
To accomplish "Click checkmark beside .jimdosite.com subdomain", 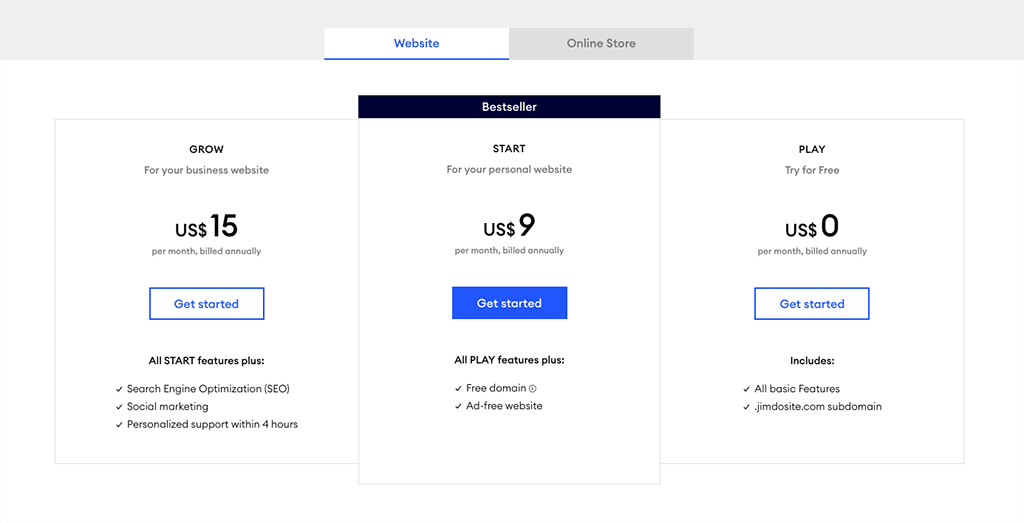I will [746, 407].
